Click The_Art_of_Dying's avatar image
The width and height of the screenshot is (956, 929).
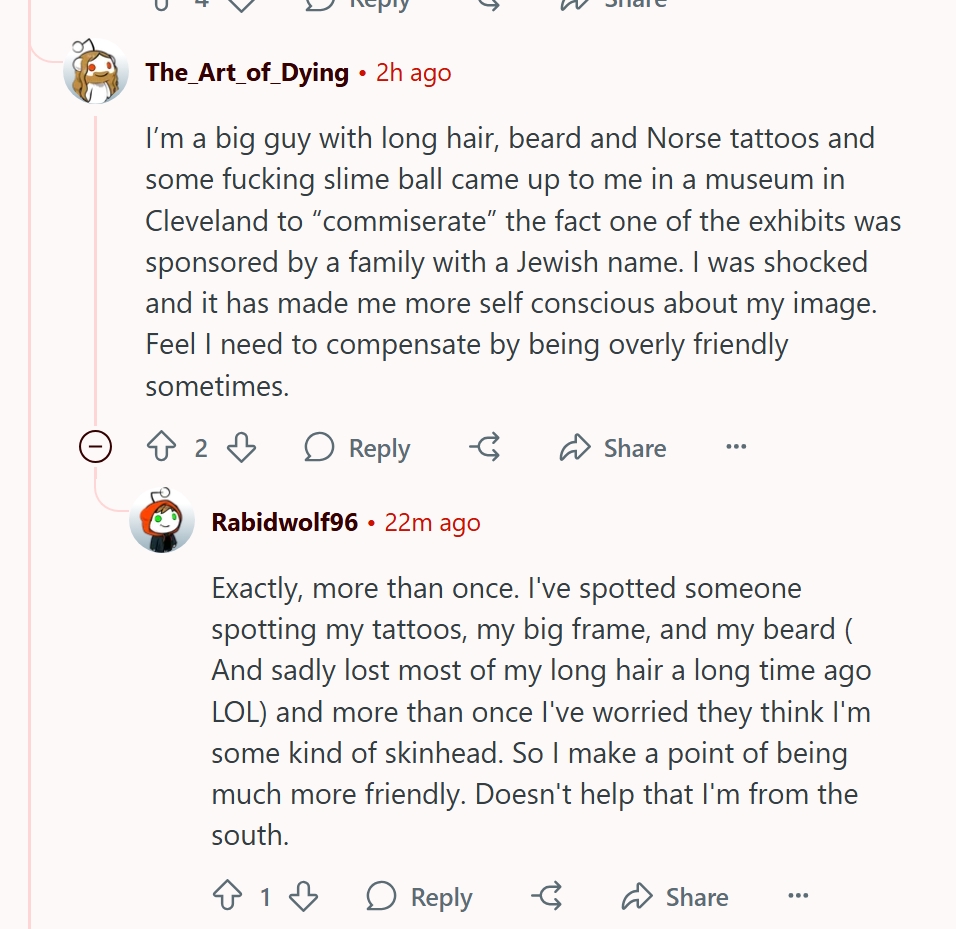pos(96,71)
